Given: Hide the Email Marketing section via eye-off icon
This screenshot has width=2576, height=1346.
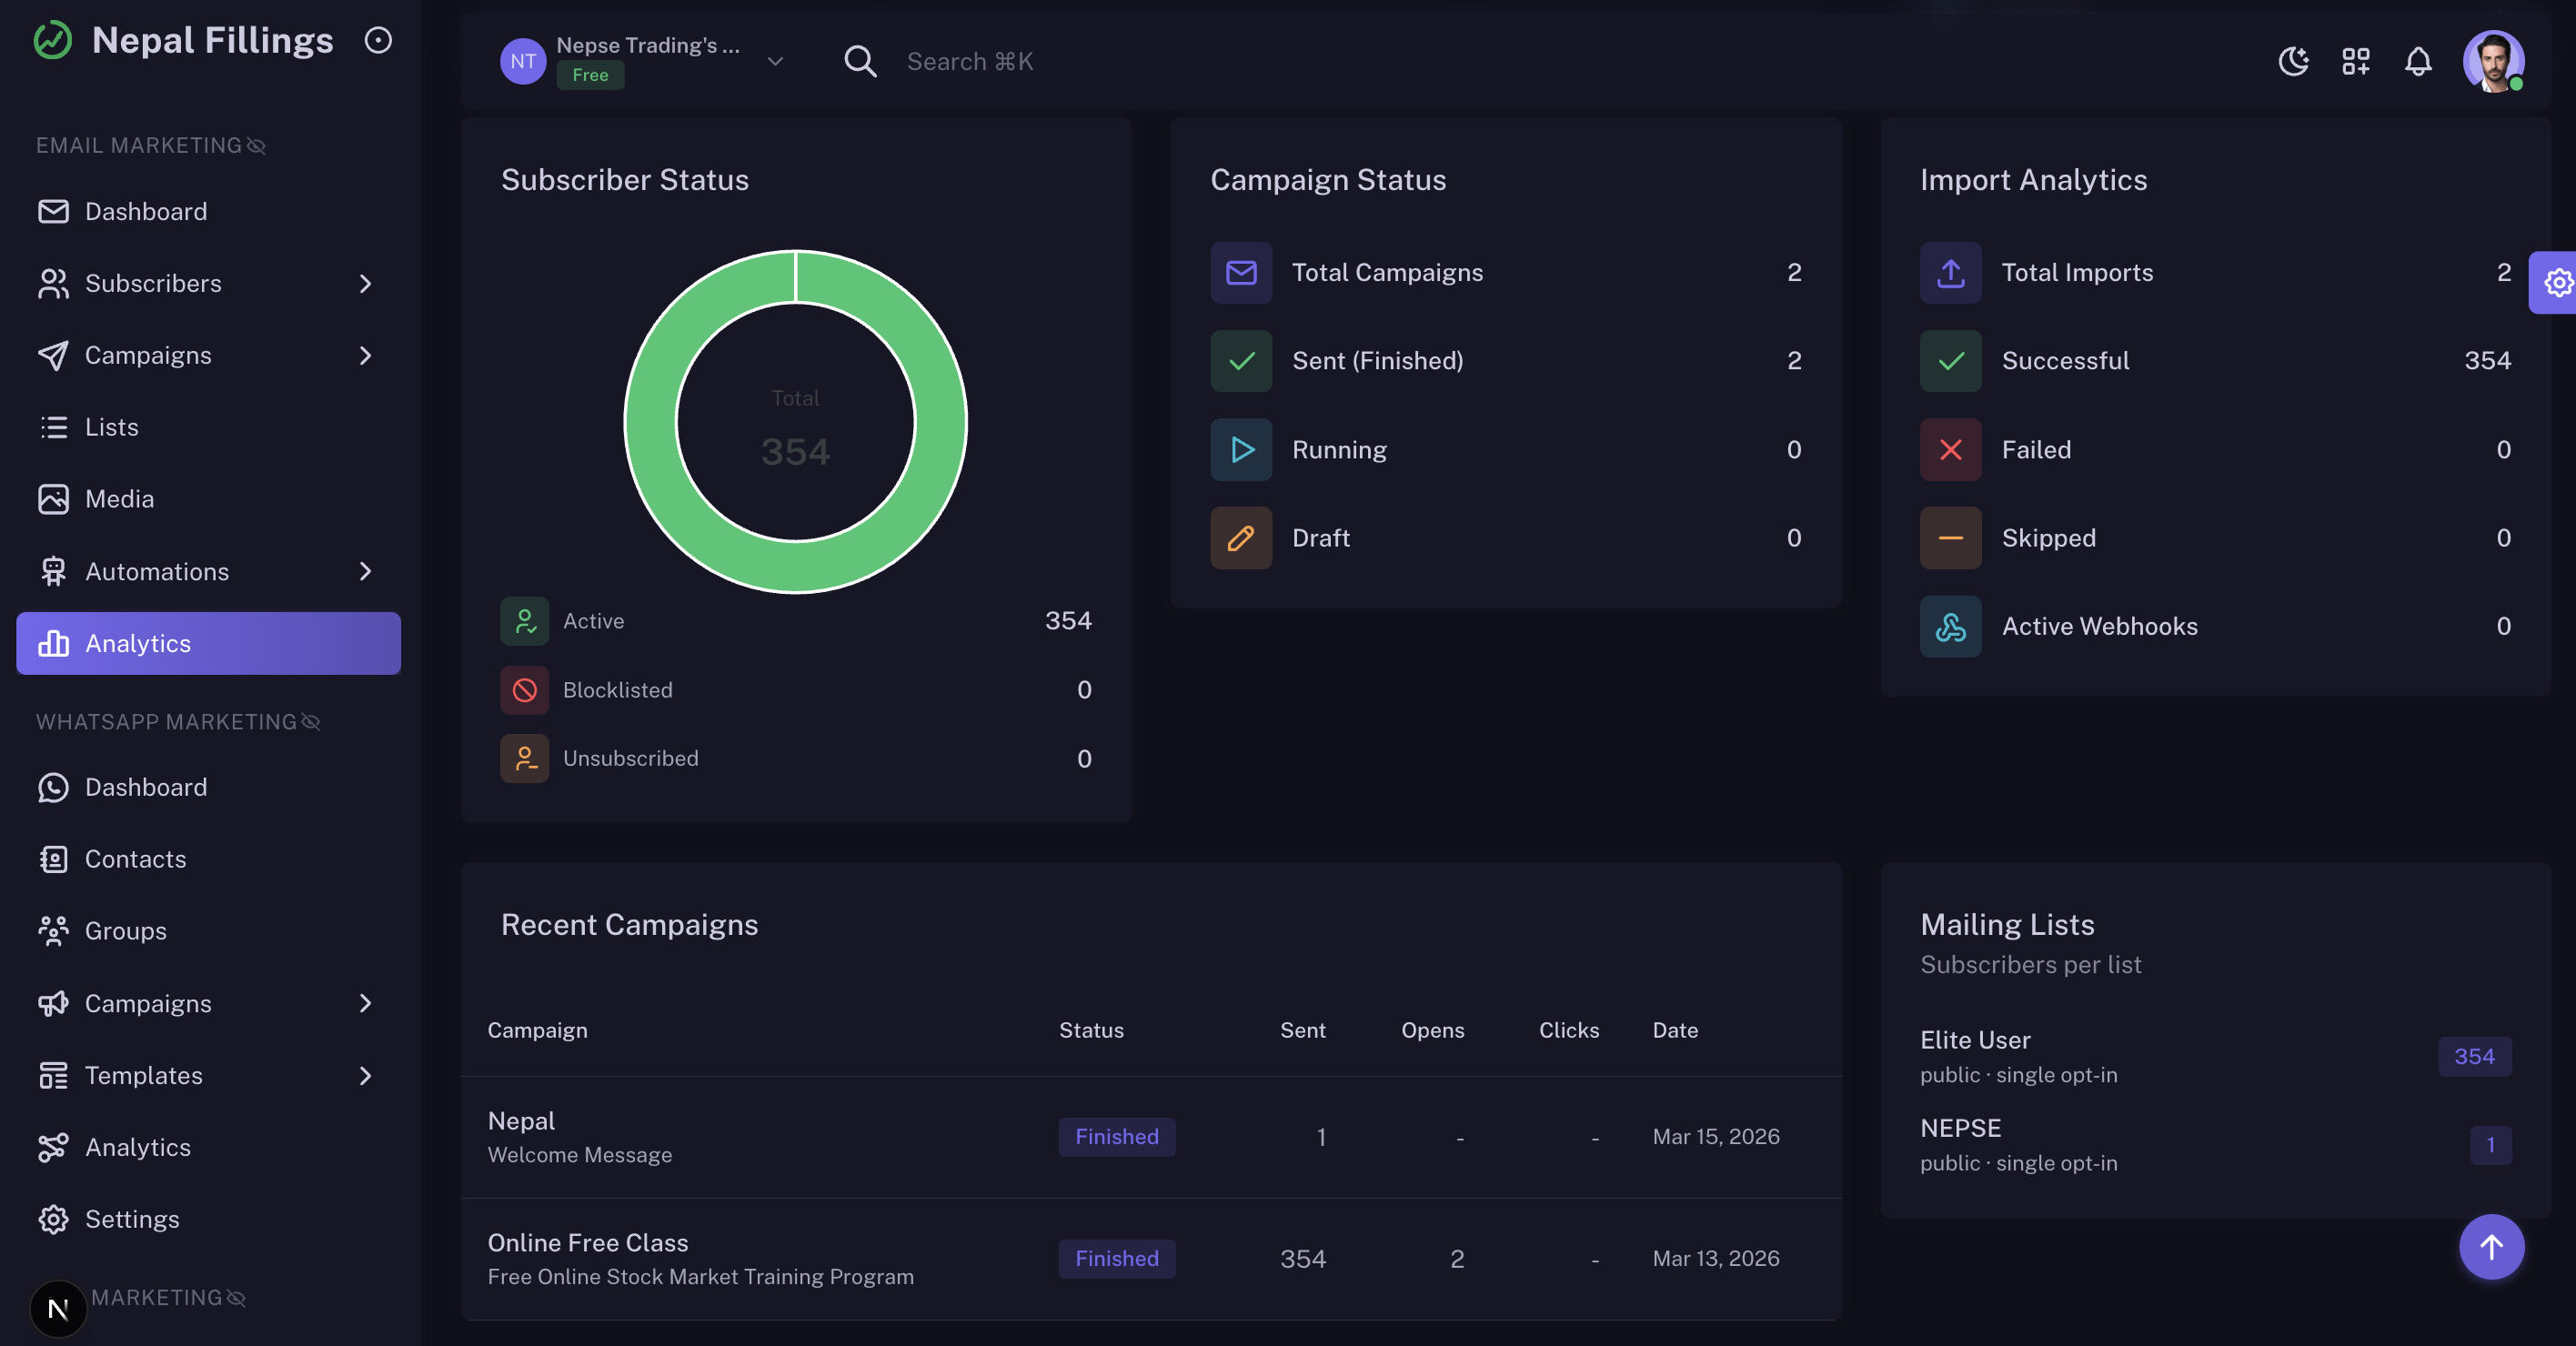Looking at the screenshot, I should pos(257,145).
